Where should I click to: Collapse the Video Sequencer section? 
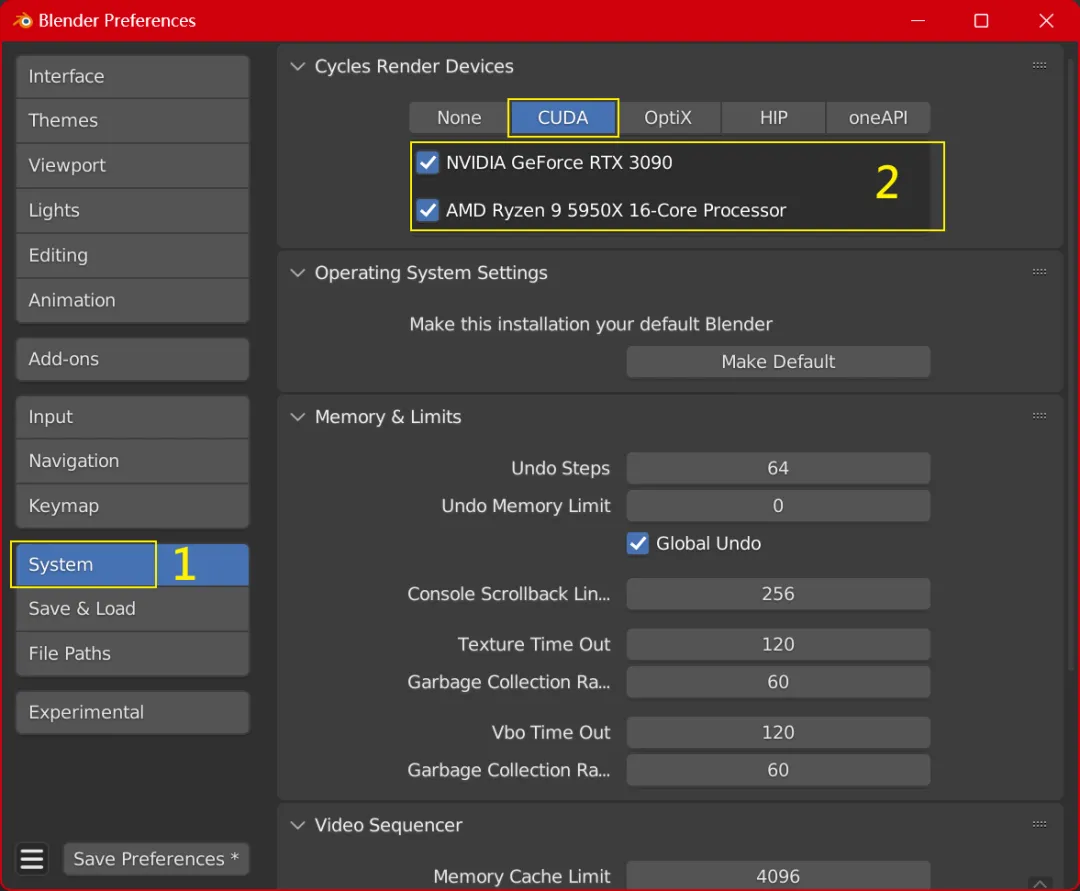298,825
